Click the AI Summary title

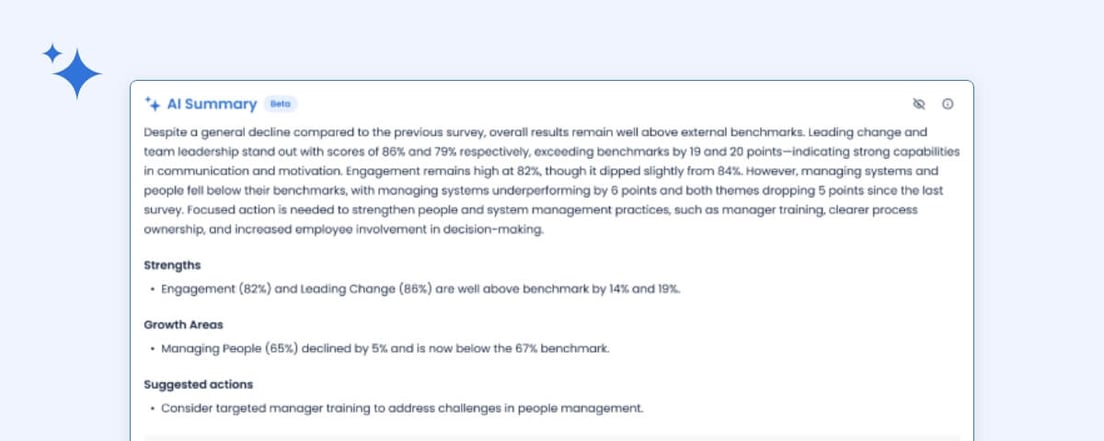point(212,104)
